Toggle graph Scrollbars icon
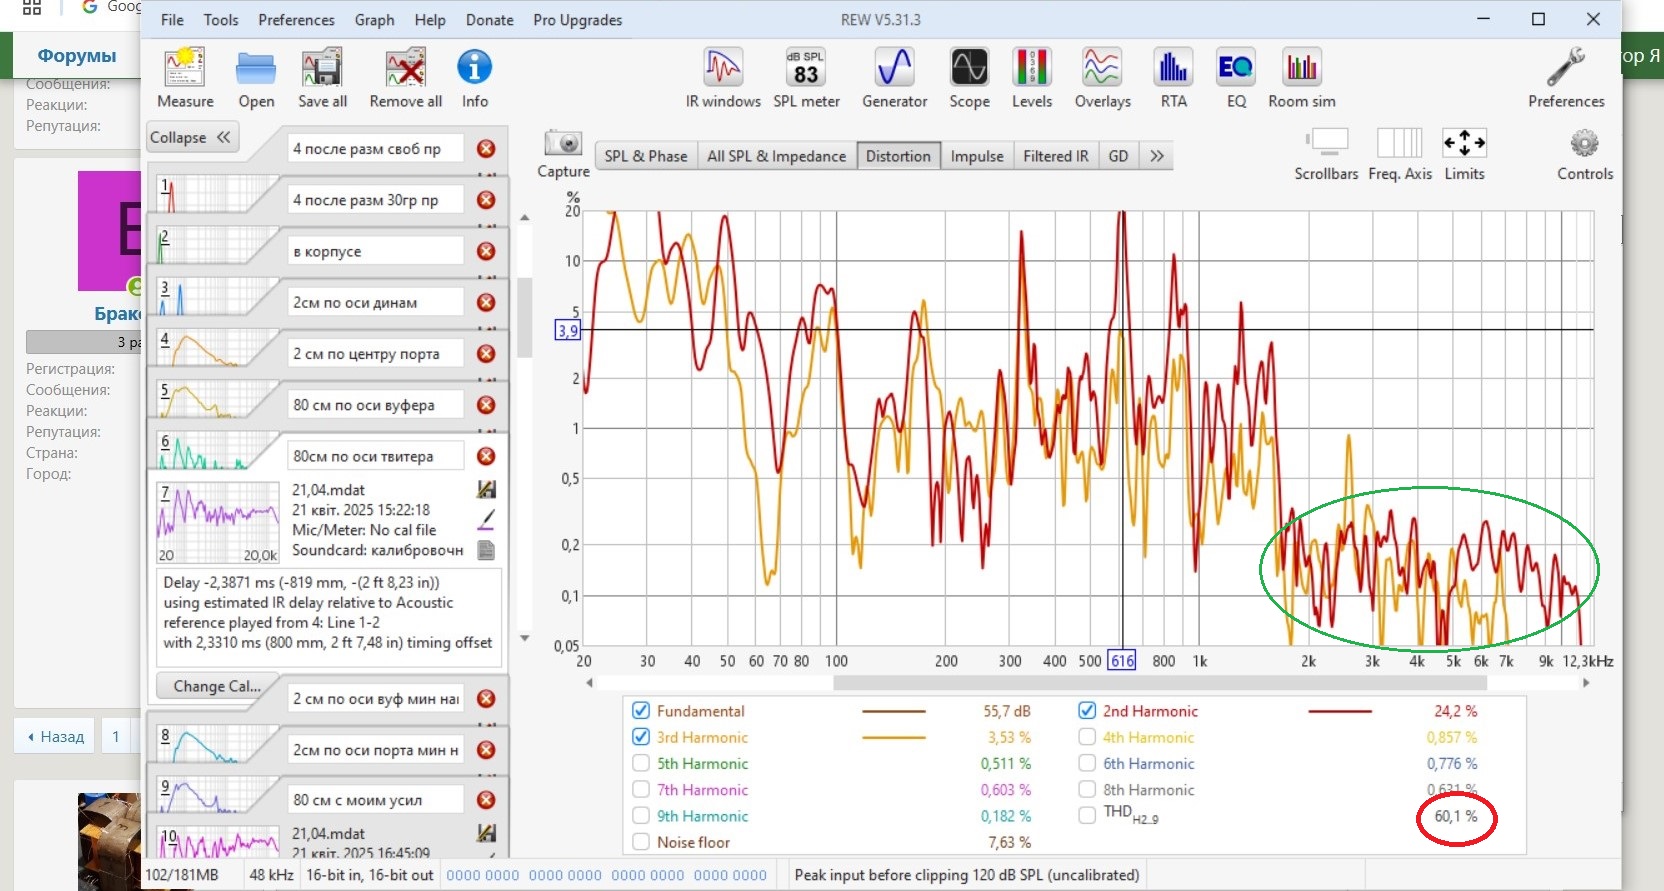 (x=1326, y=143)
